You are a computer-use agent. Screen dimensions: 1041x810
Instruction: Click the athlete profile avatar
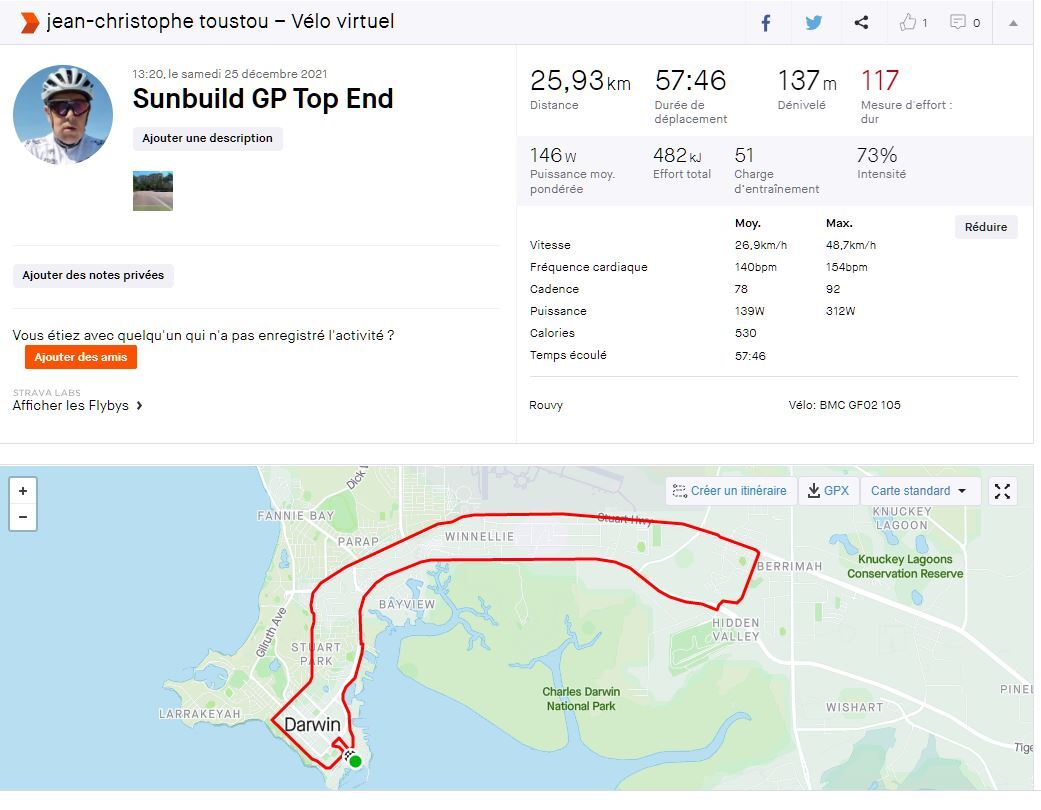[x=63, y=115]
